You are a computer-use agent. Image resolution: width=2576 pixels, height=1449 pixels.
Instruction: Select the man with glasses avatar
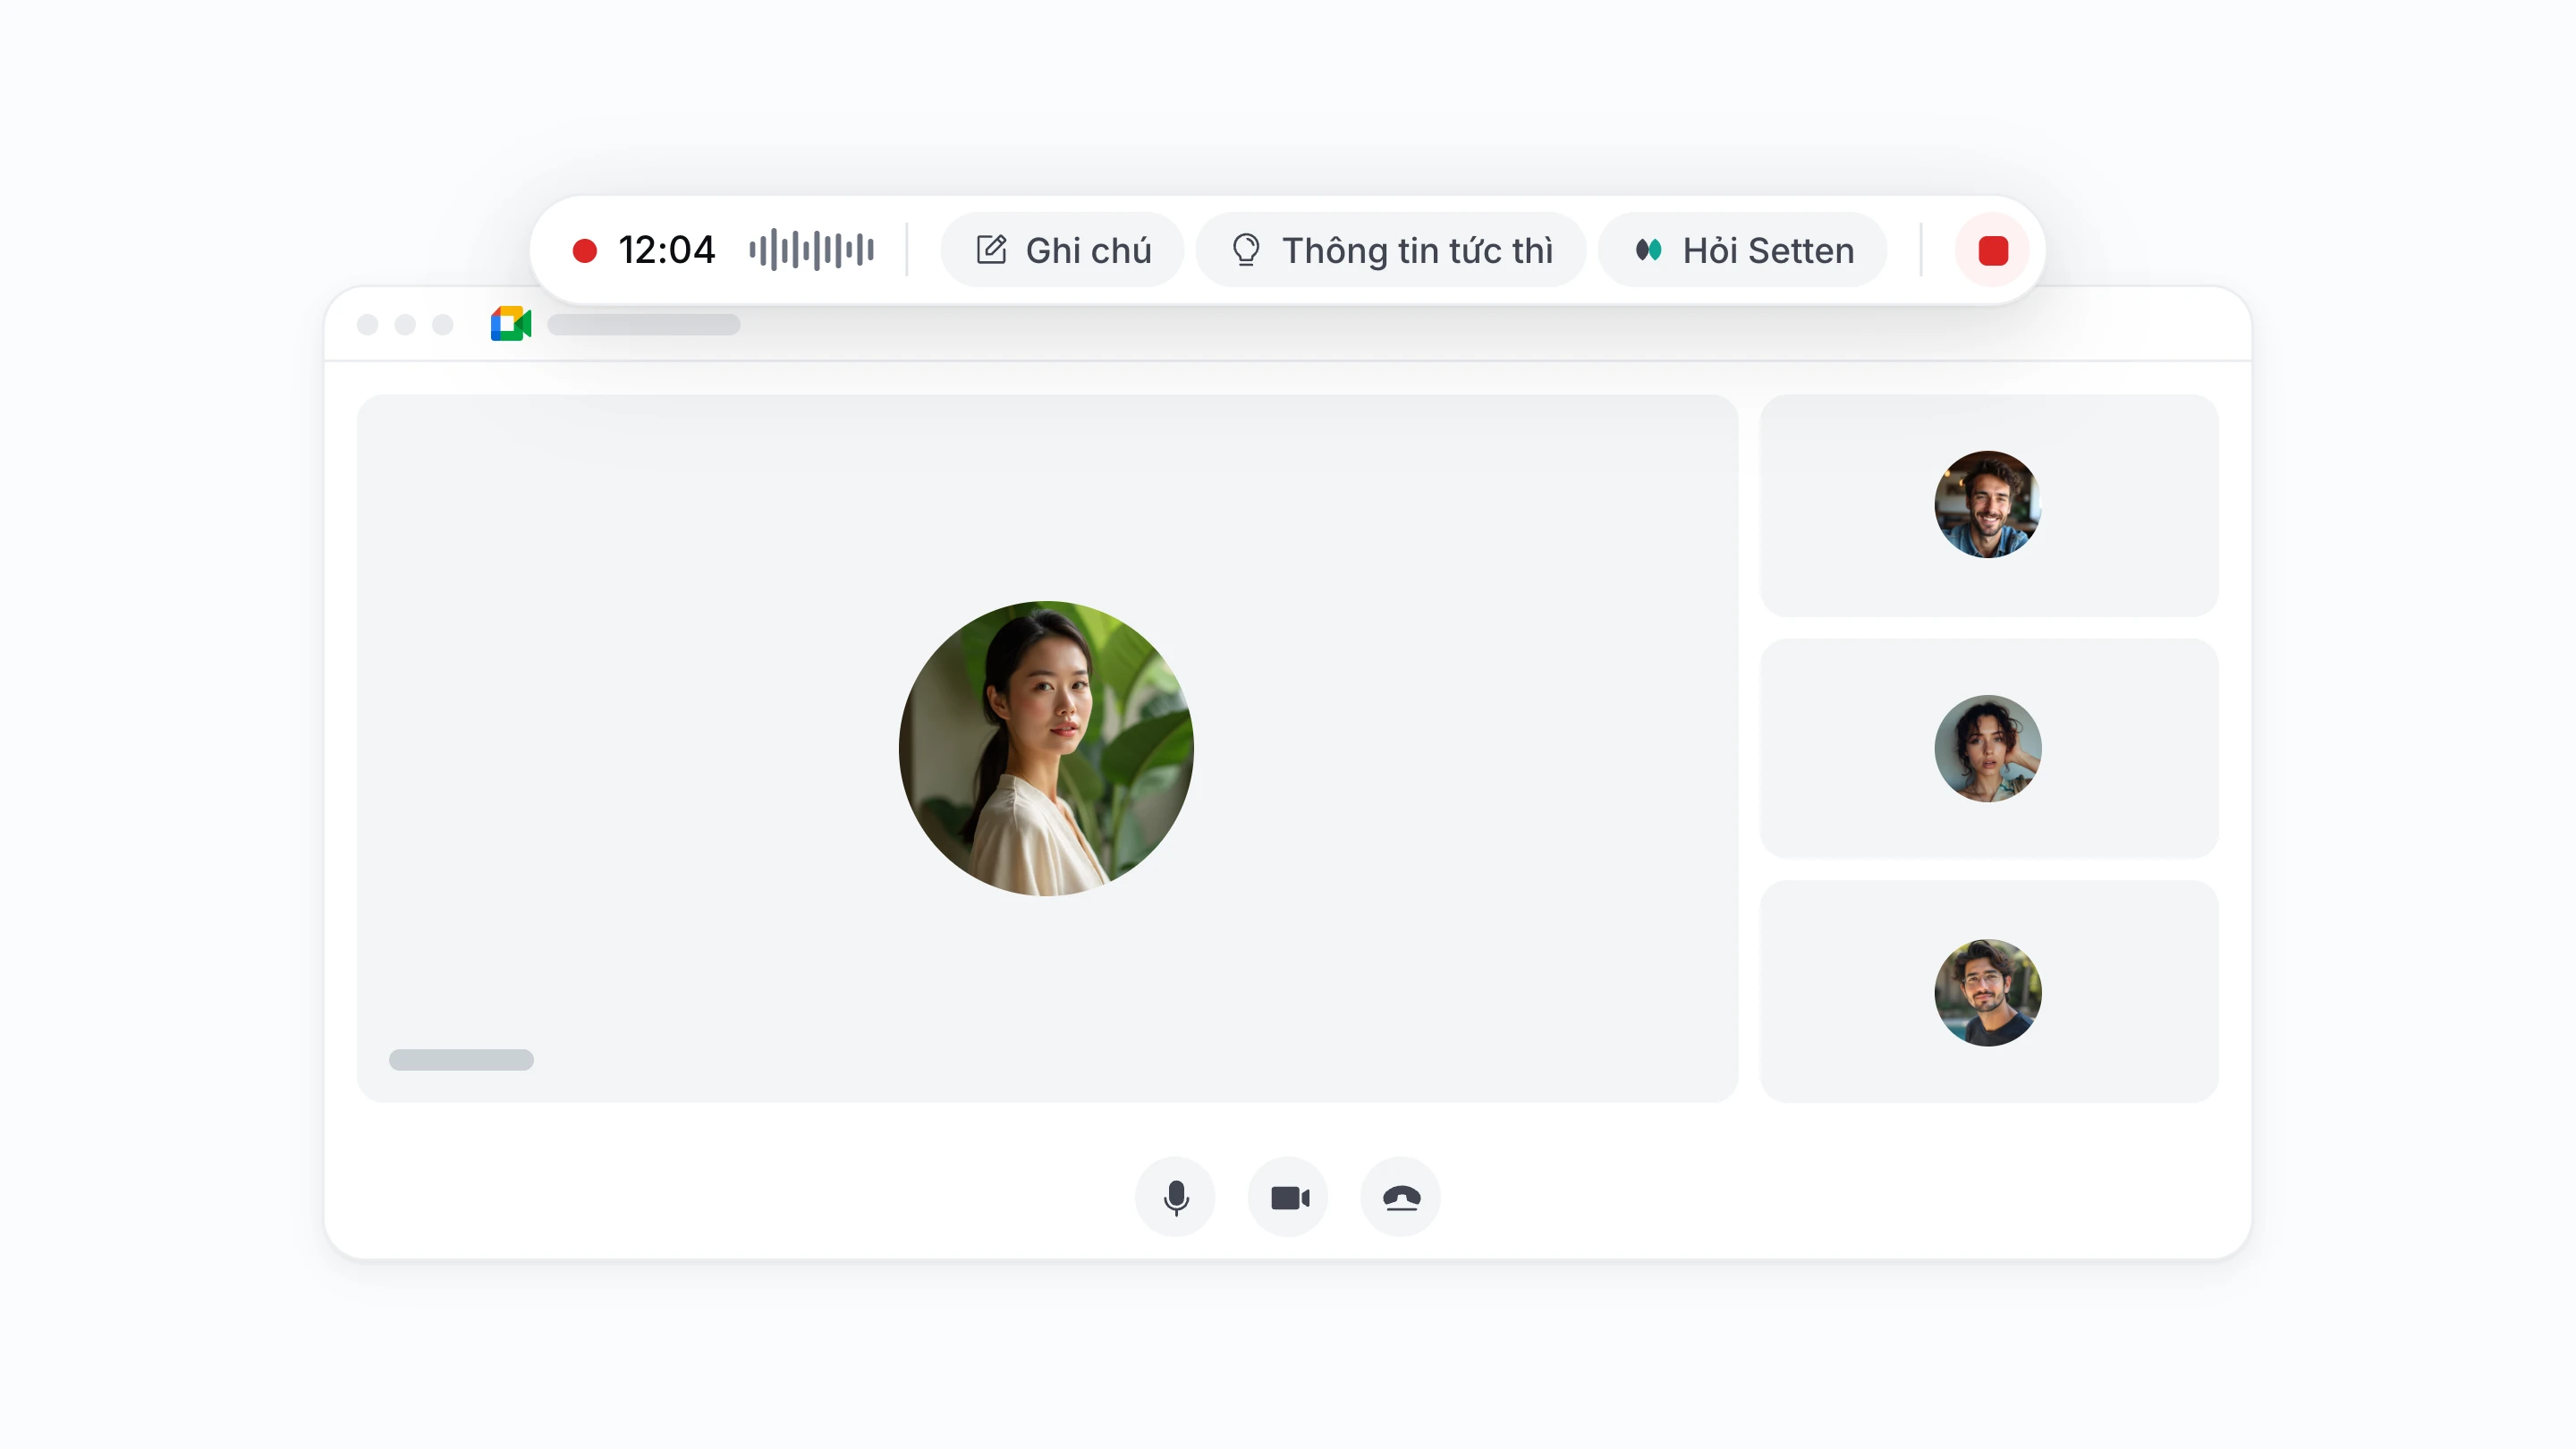click(x=1988, y=992)
